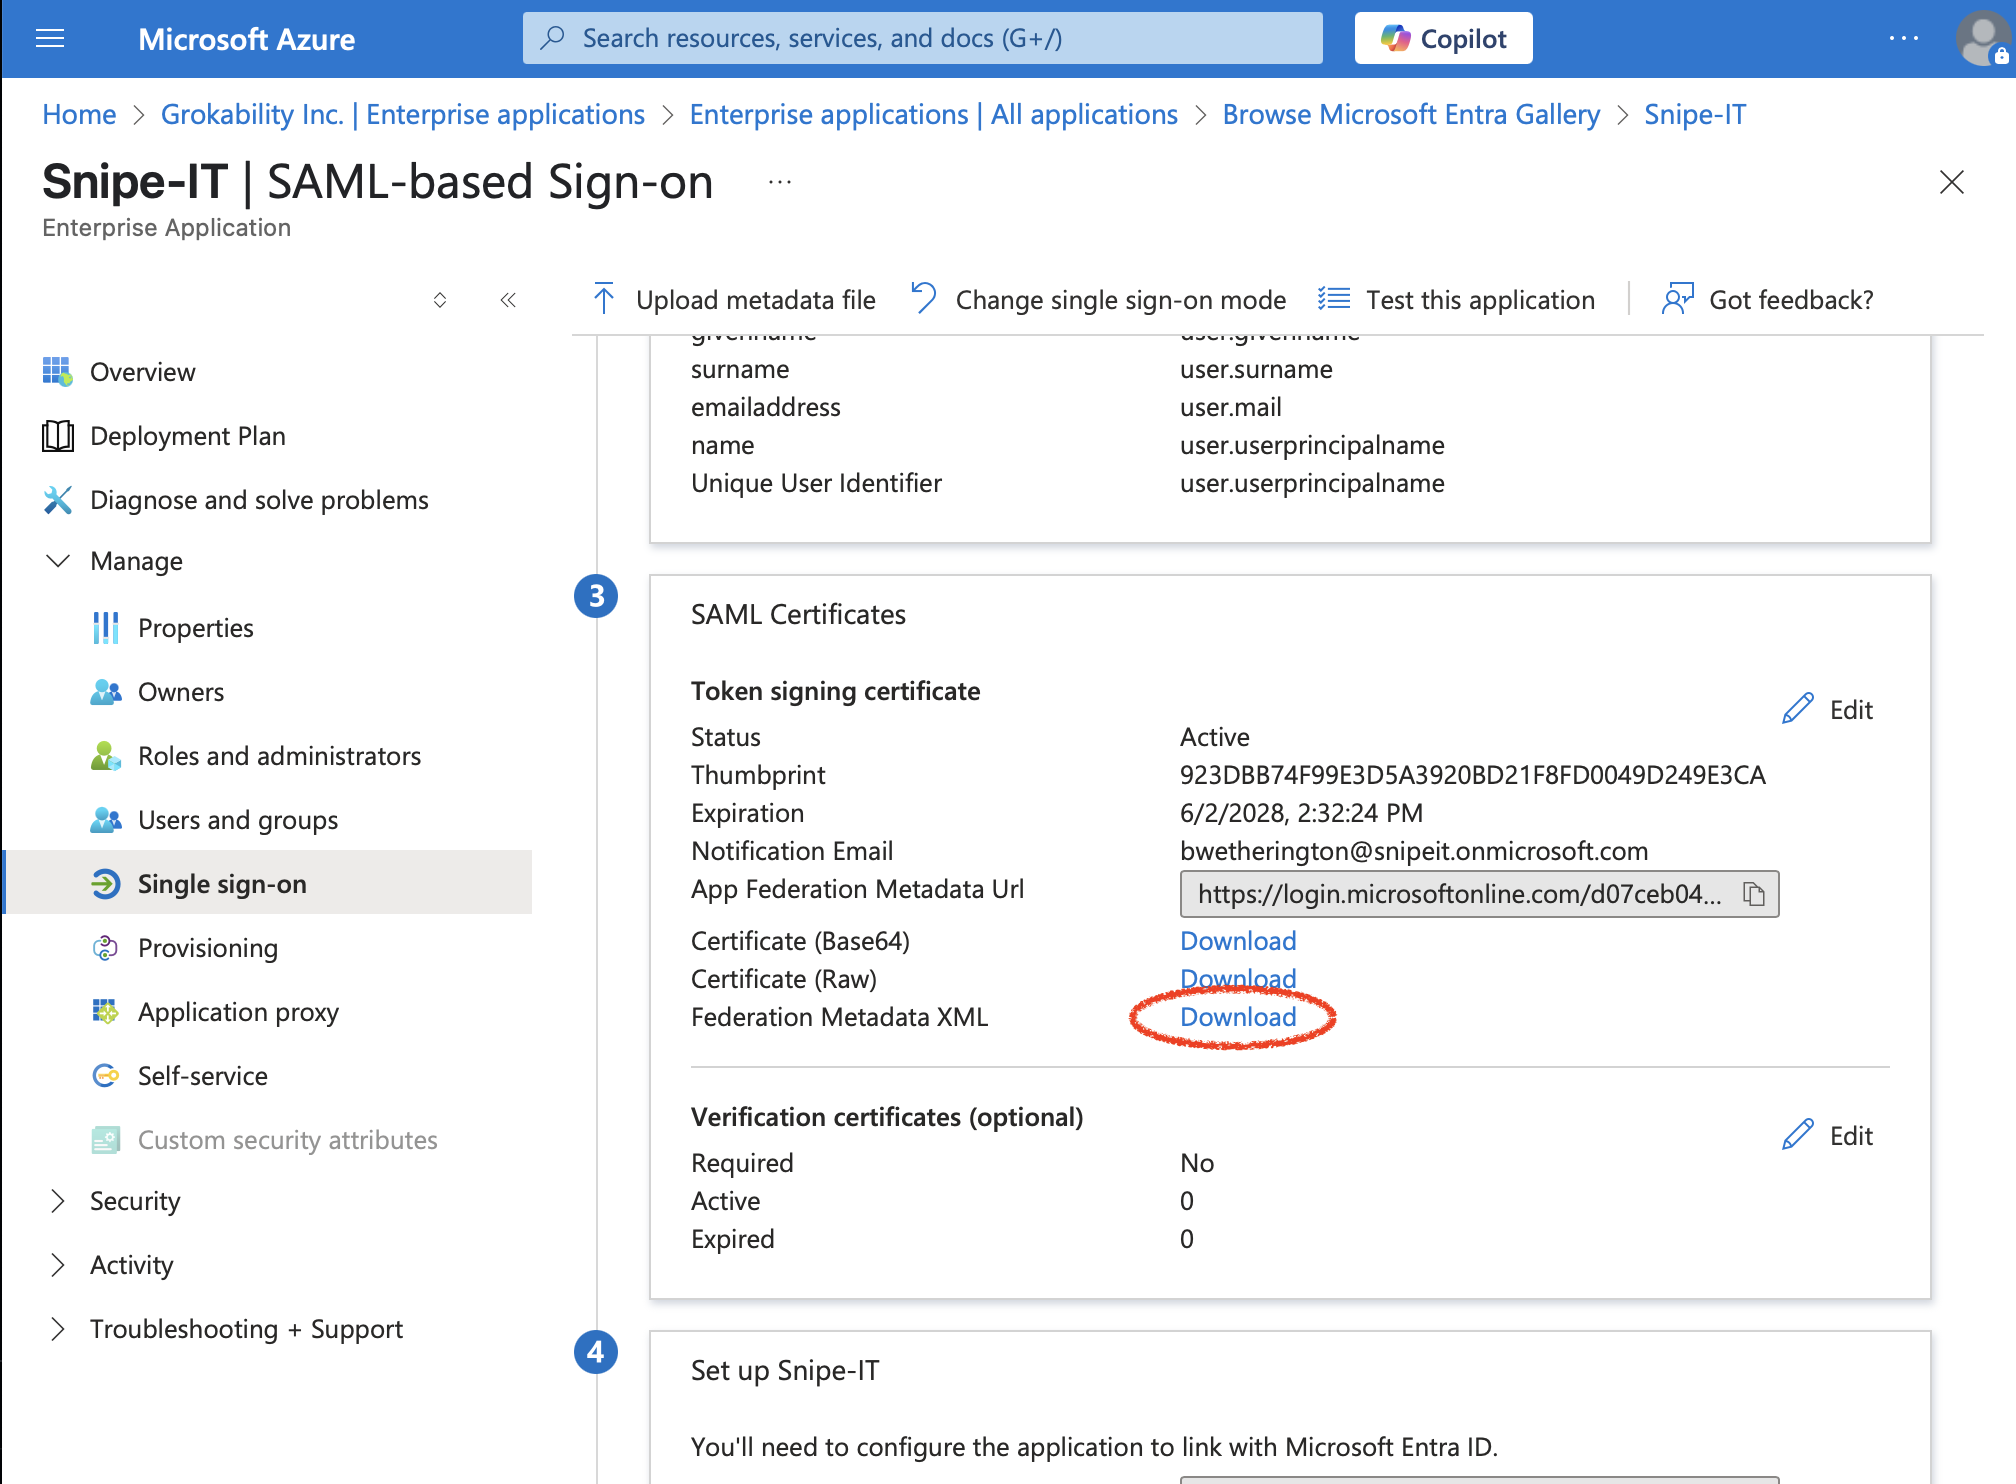The width and height of the screenshot is (2016, 1484).
Task: Click Got feedback?
Action: [1767, 300]
